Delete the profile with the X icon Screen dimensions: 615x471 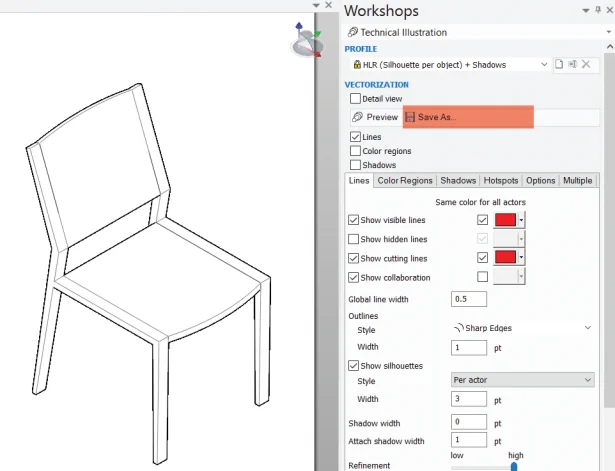[x=587, y=64]
